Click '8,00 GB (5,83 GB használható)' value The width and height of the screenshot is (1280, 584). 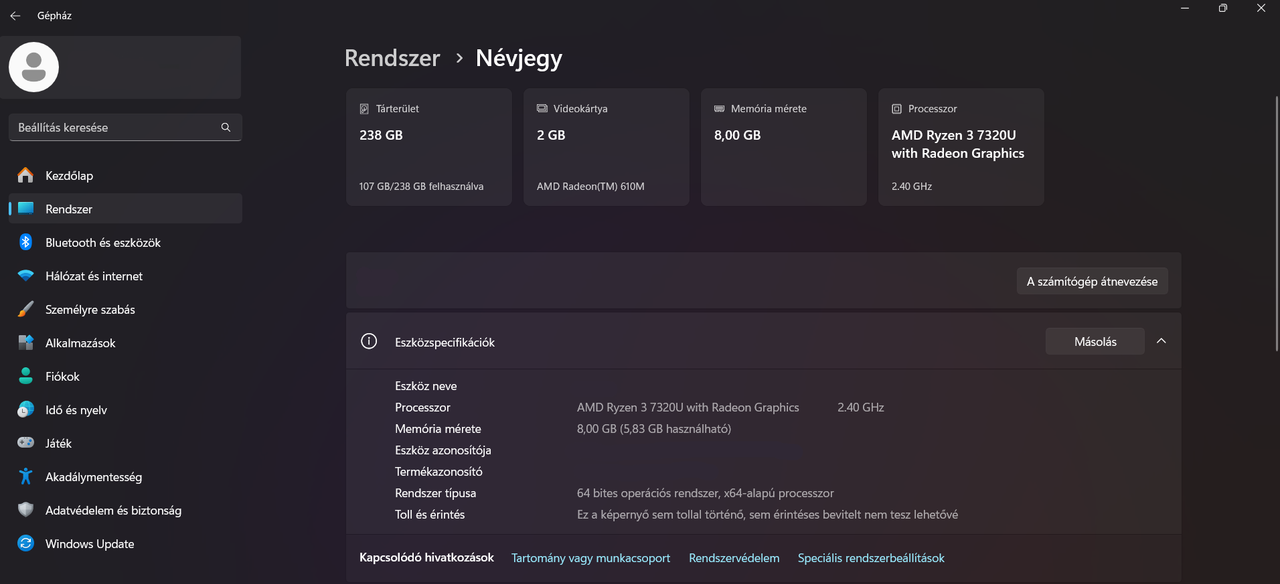(x=654, y=429)
